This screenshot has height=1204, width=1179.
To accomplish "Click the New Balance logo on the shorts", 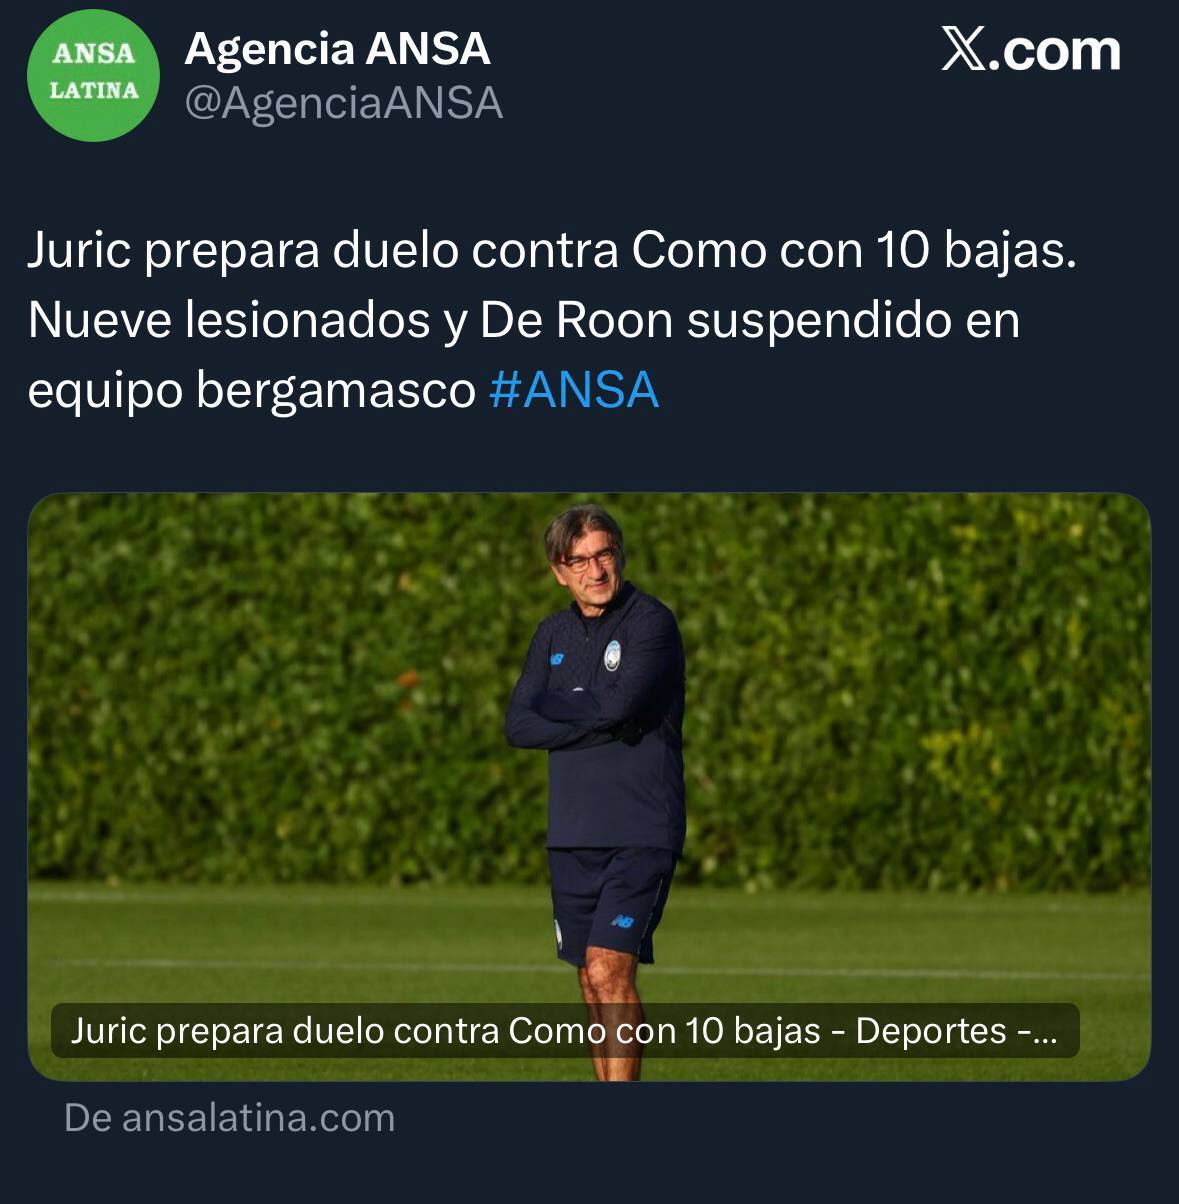I will point(623,921).
